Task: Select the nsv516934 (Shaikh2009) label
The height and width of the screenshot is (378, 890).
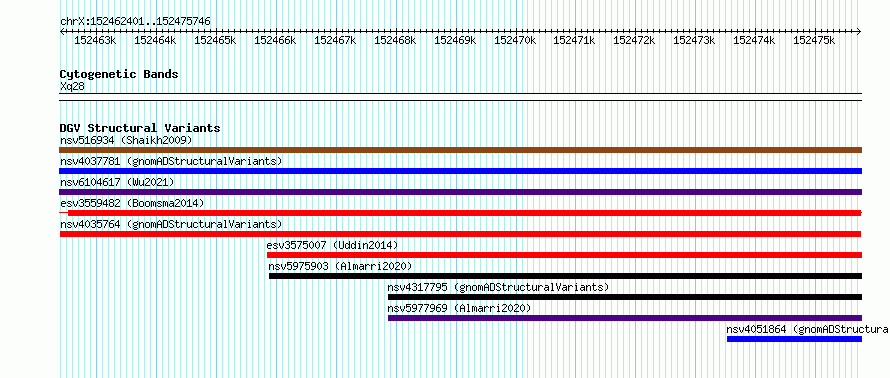Action: pyautogui.click(x=127, y=140)
